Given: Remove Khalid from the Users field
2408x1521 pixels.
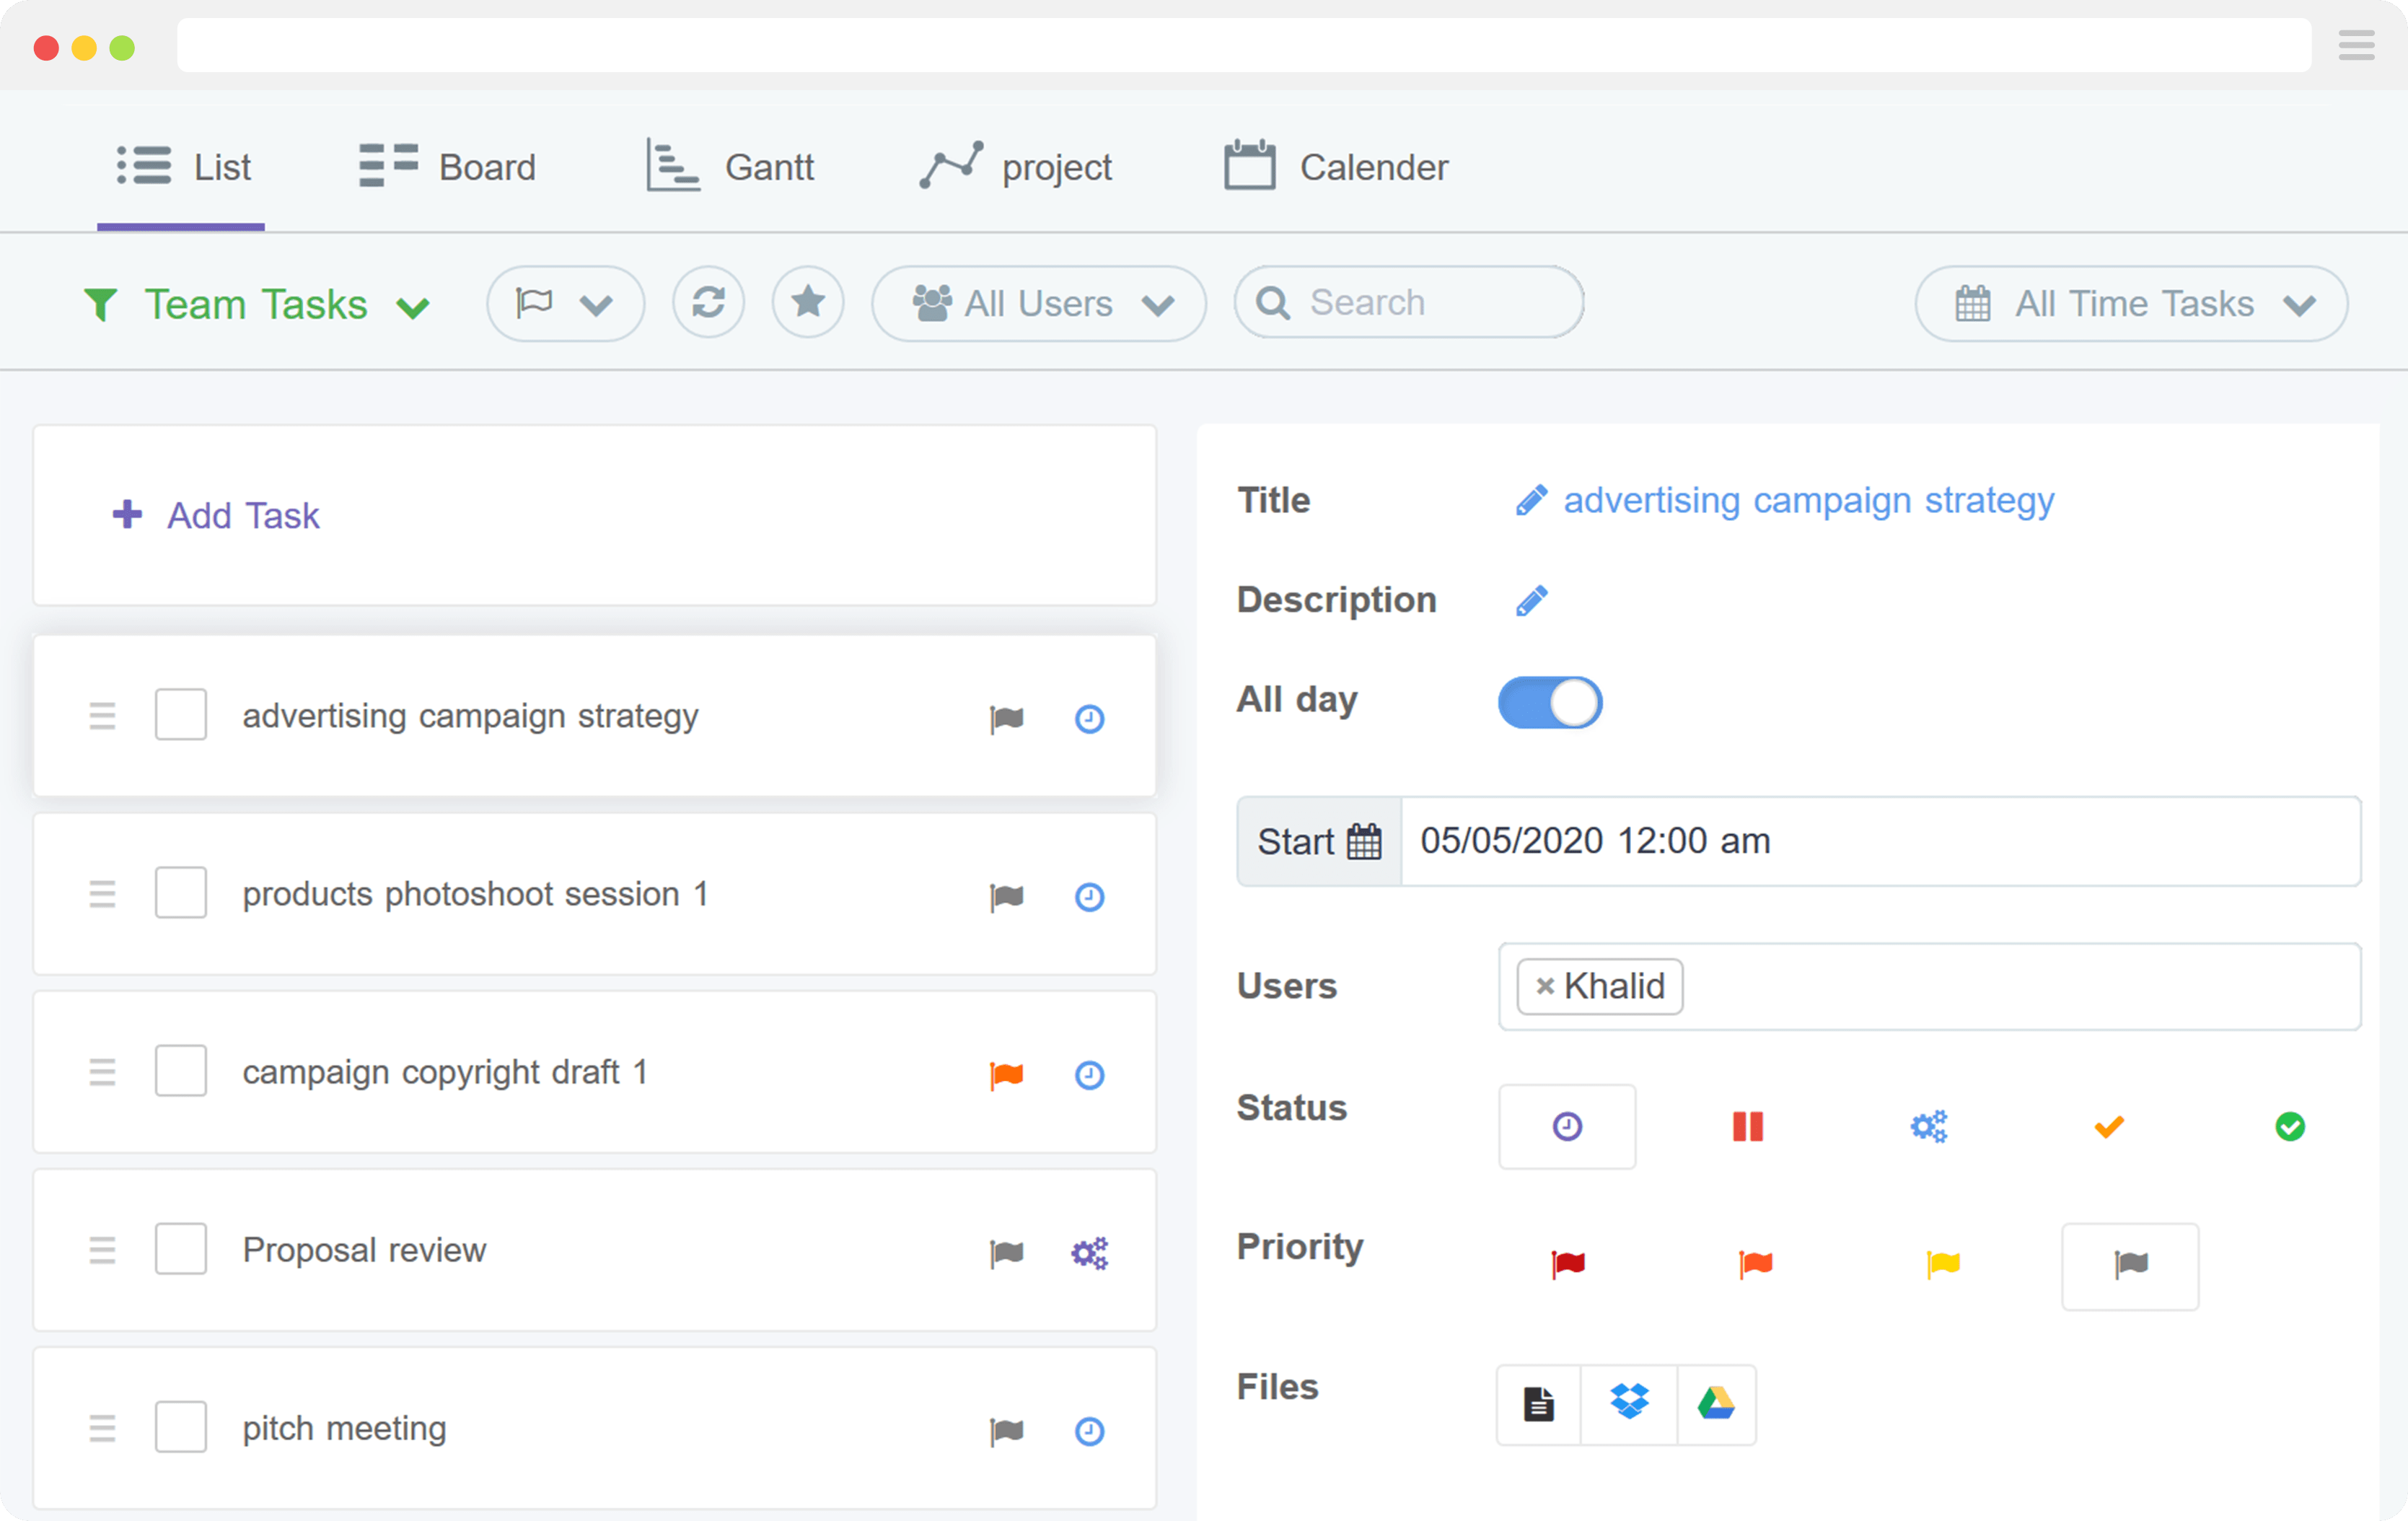Looking at the screenshot, I should 1544,987.
